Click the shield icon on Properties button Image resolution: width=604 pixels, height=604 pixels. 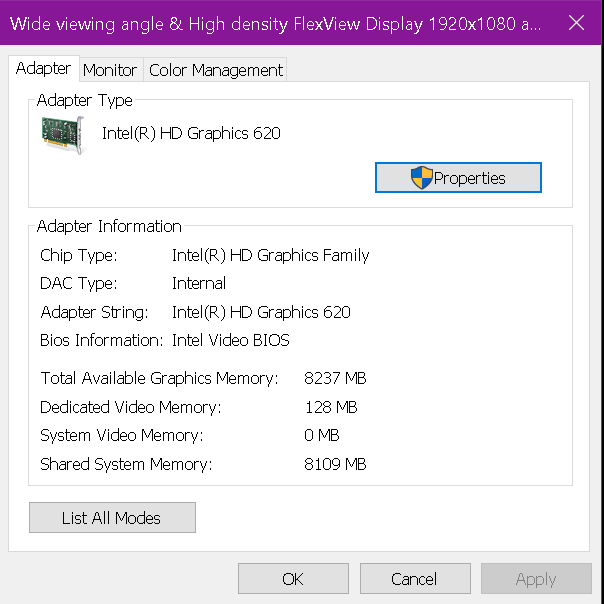click(x=421, y=178)
